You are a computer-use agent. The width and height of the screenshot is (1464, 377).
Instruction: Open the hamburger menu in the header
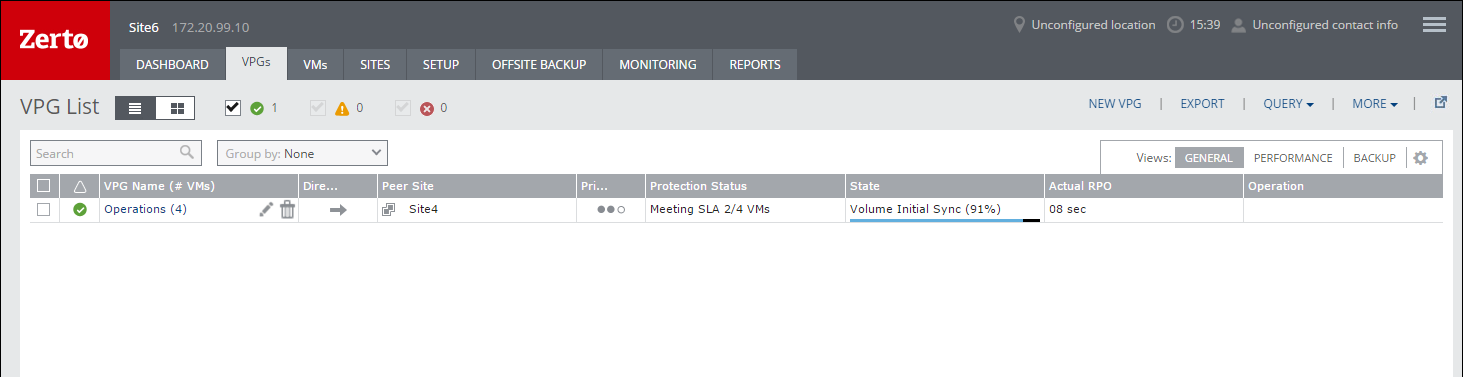pyautogui.click(x=1434, y=25)
